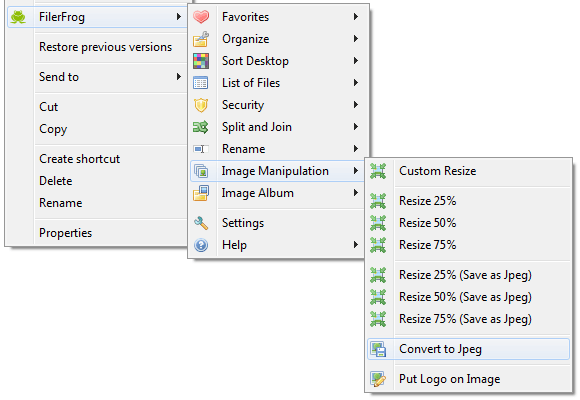Screen dimensions: 580x400
Task: Open Properties from the context menu
Action: (x=97, y=233)
